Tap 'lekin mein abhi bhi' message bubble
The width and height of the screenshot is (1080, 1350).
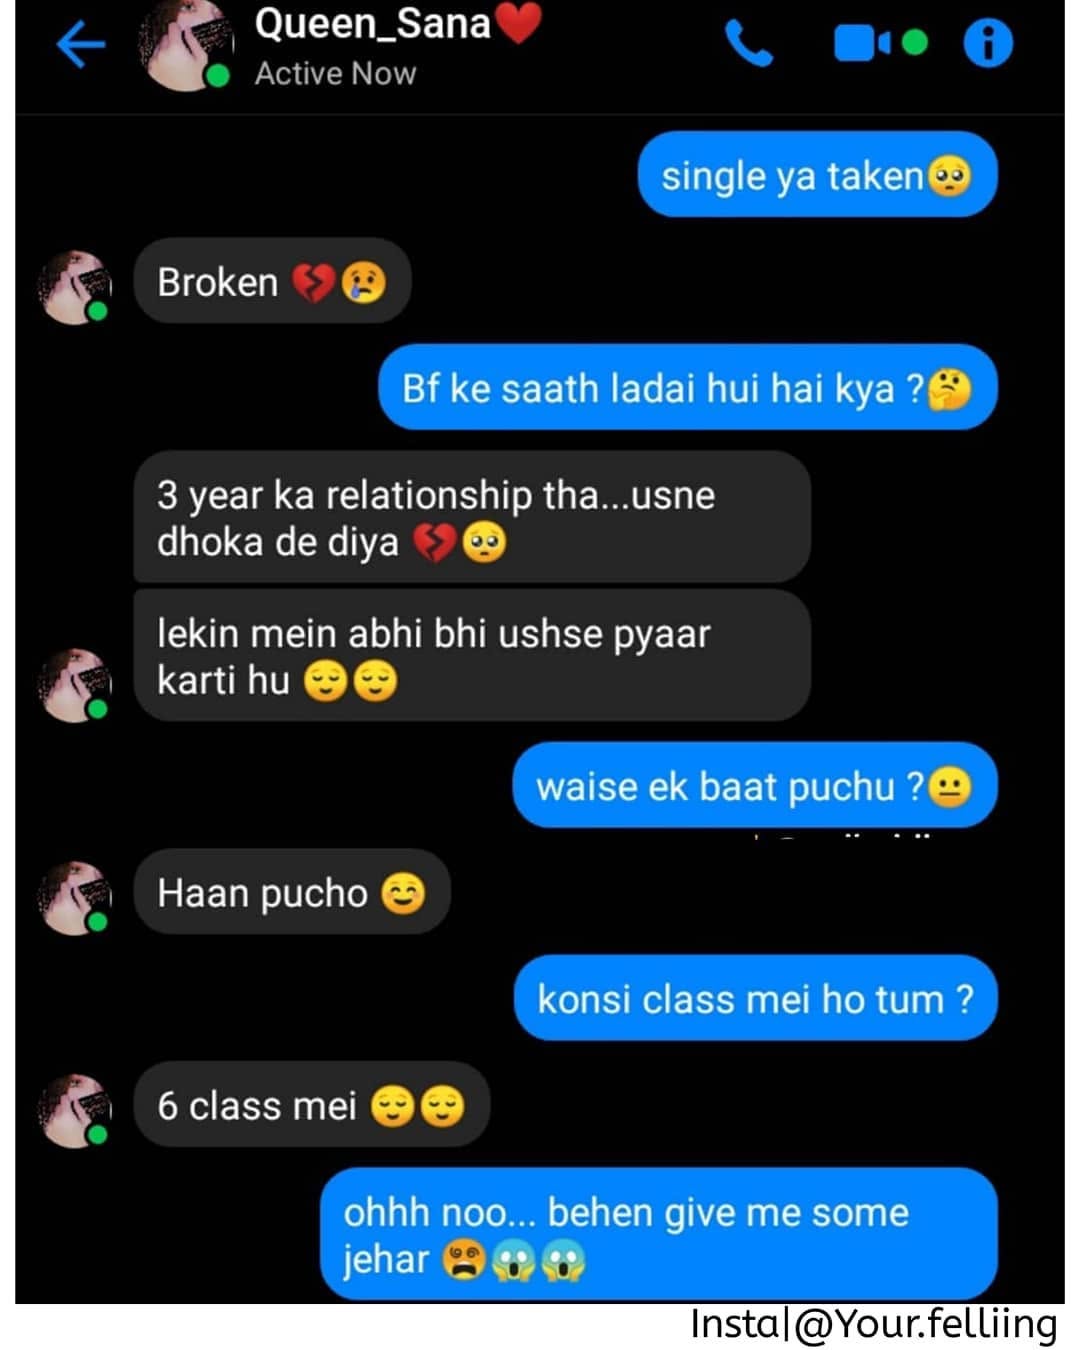pos(471,655)
